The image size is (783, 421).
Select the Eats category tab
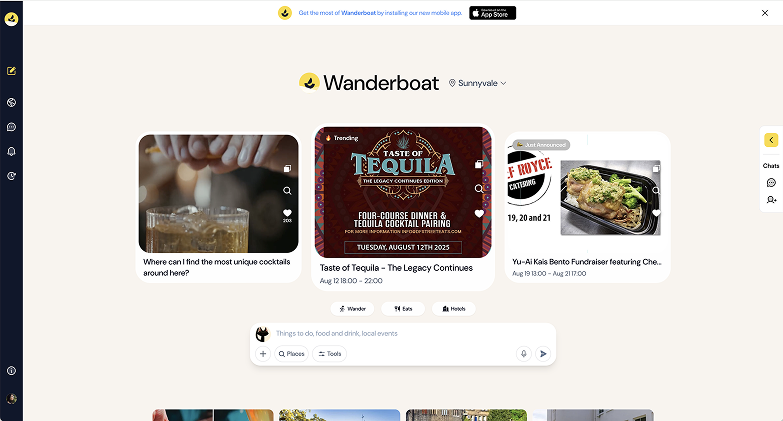click(x=403, y=309)
